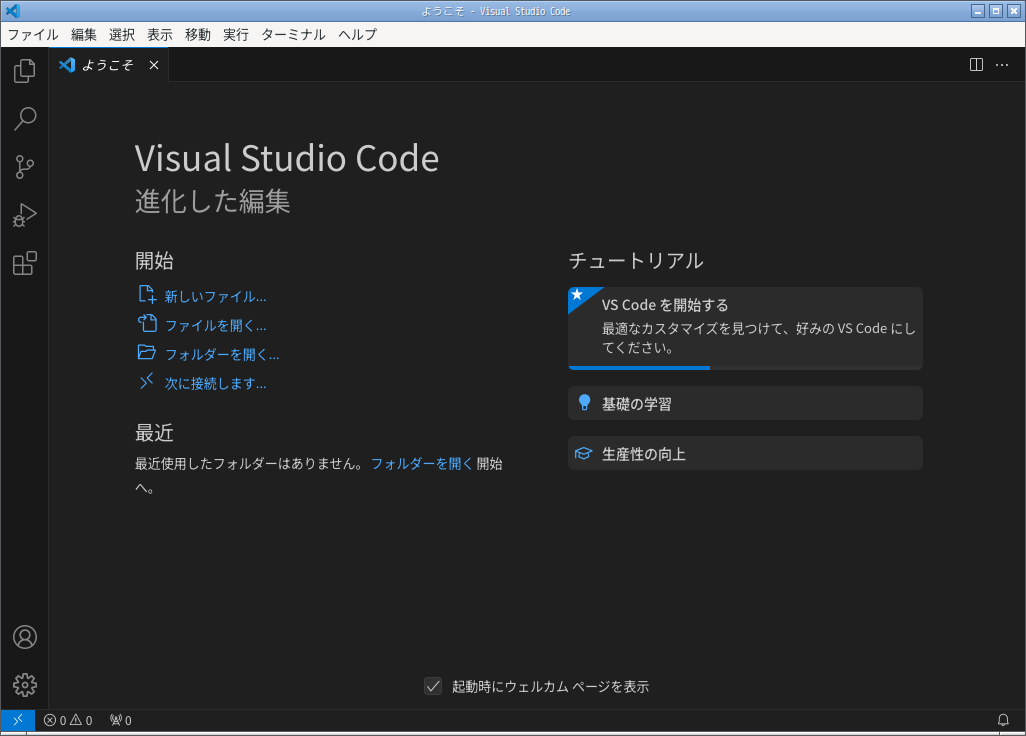
Task: Open the Extensions view icon
Action: pos(24,263)
